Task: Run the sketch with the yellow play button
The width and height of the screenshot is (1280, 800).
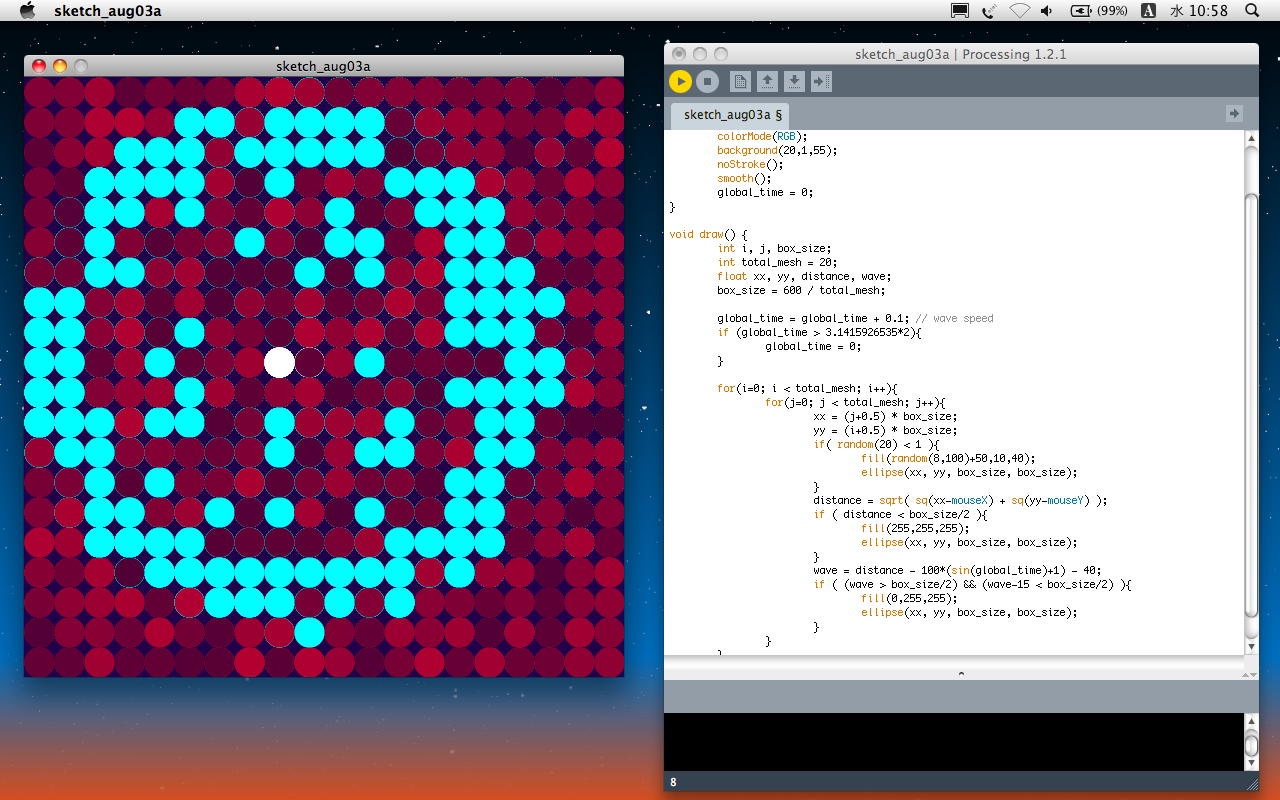Action: pos(680,81)
